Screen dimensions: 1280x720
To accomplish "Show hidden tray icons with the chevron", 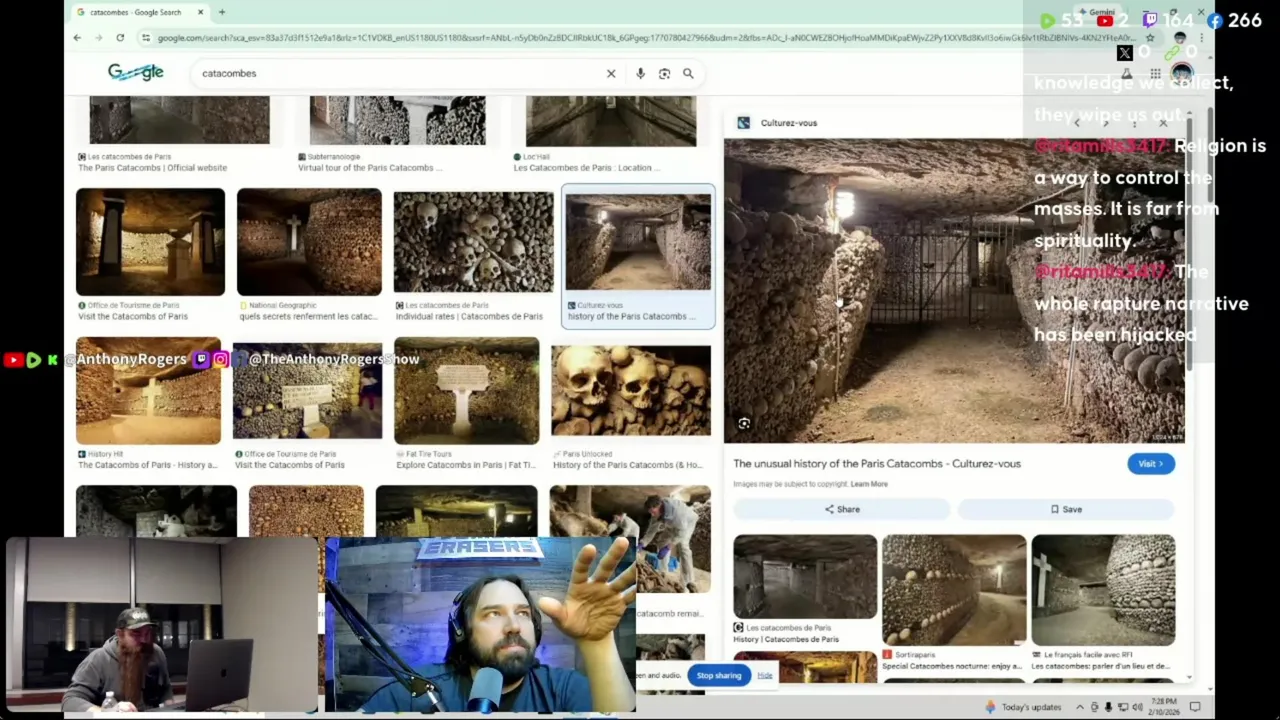I will coord(1081,707).
